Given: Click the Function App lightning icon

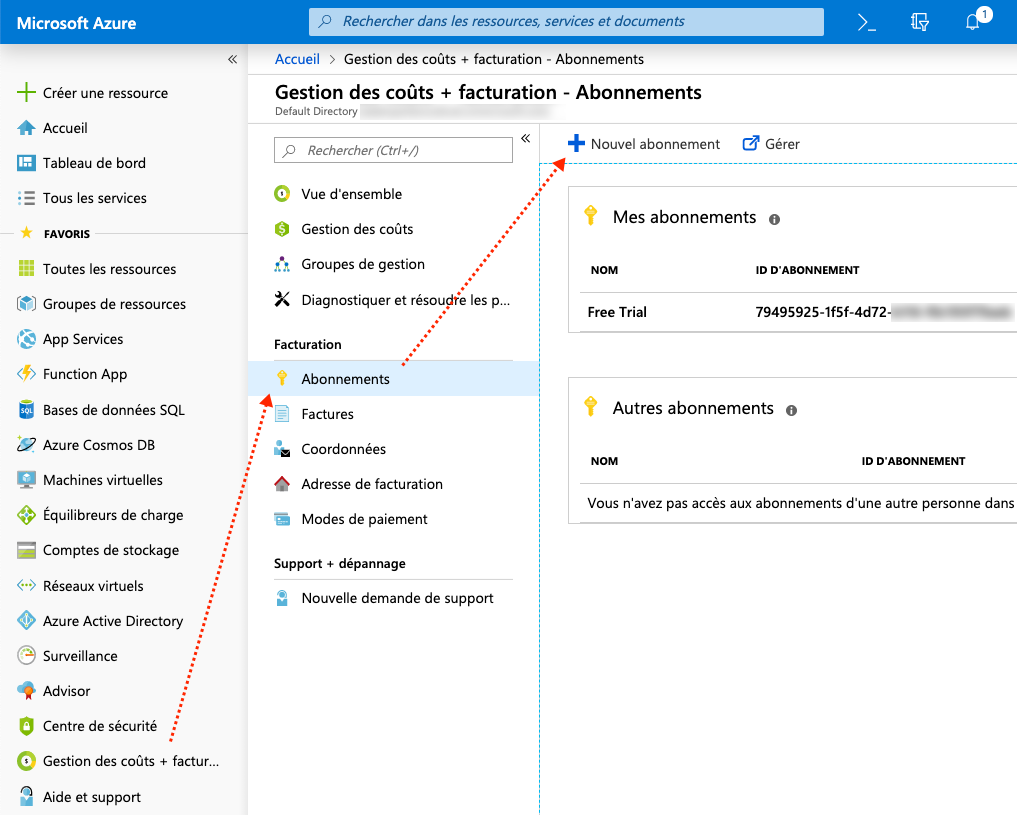Looking at the screenshot, I should [26, 373].
